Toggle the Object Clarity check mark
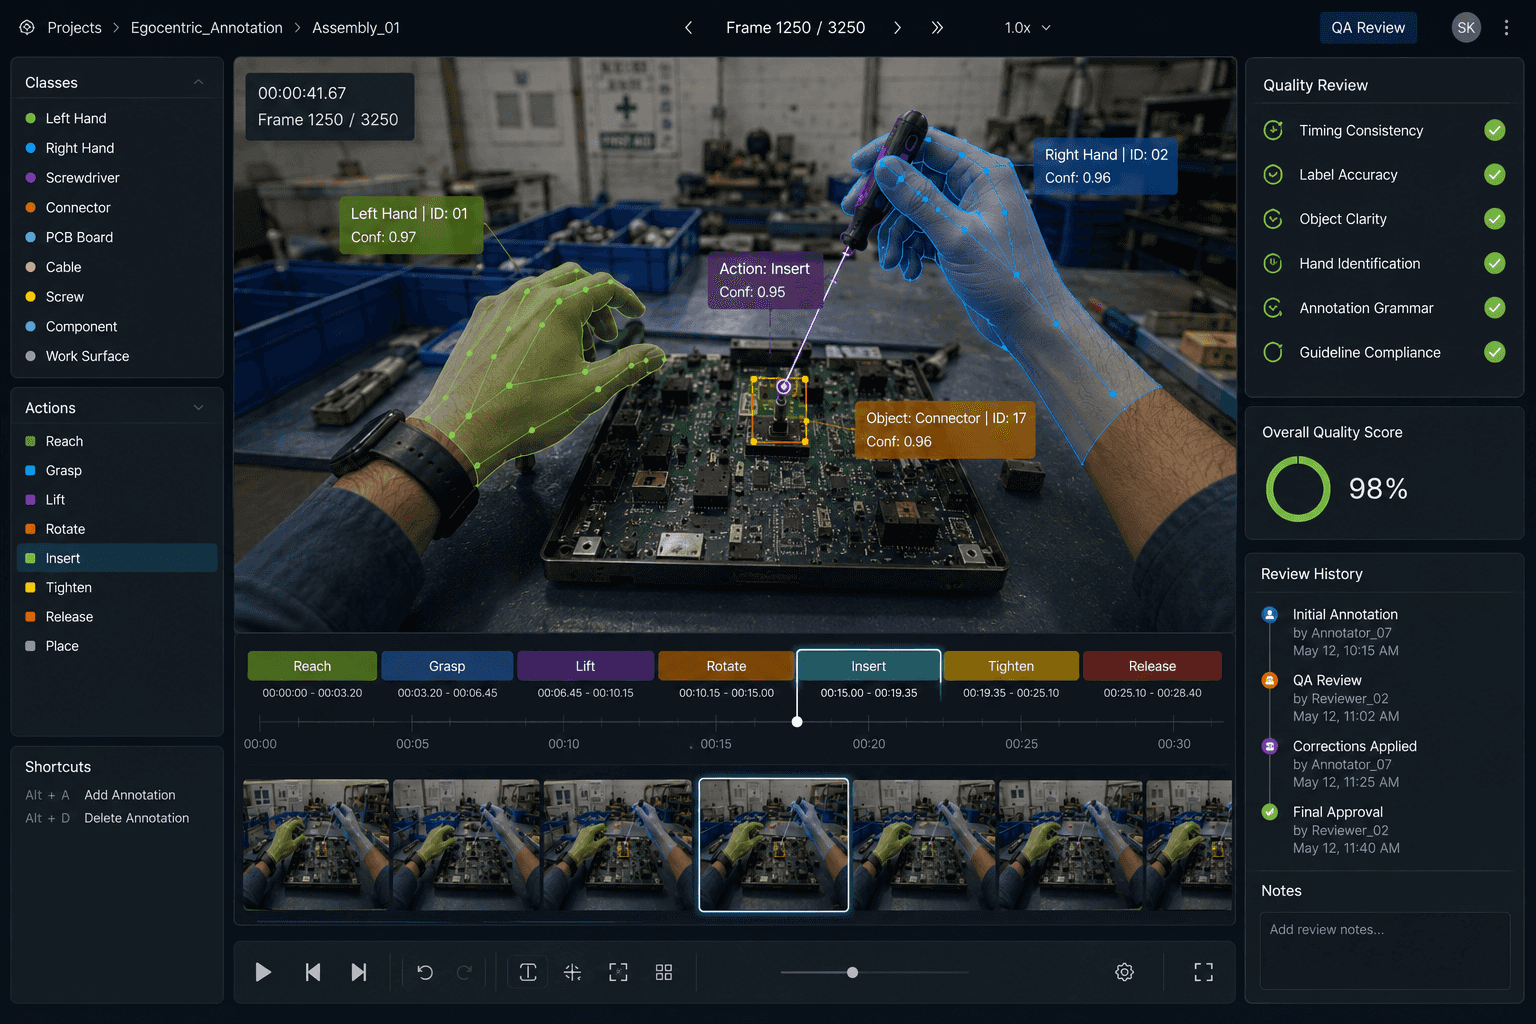This screenshot has width=1536, height=1024. (1495, 219)
